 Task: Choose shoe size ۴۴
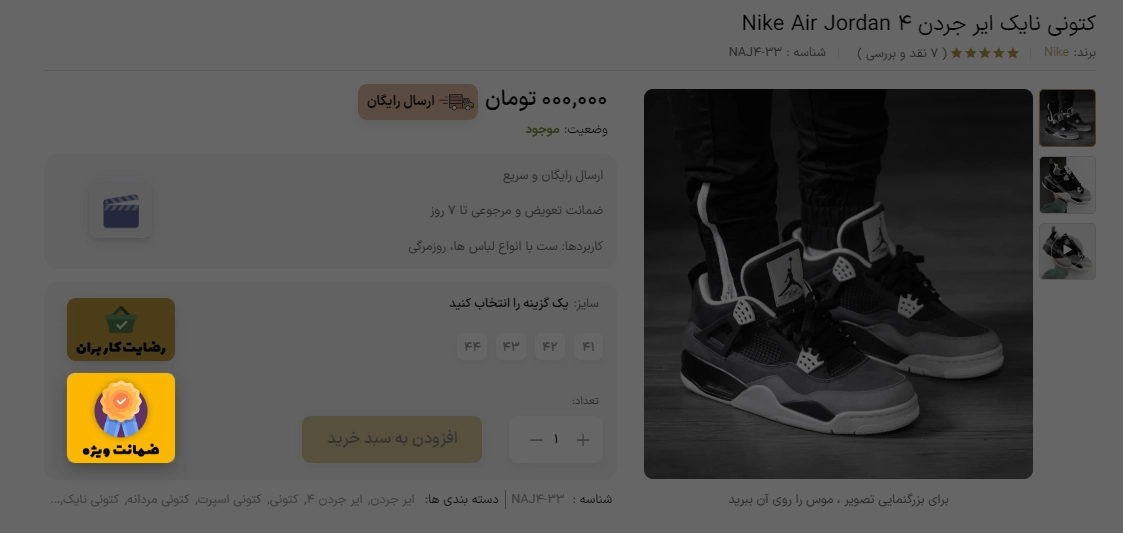click(x=472, y=347)
